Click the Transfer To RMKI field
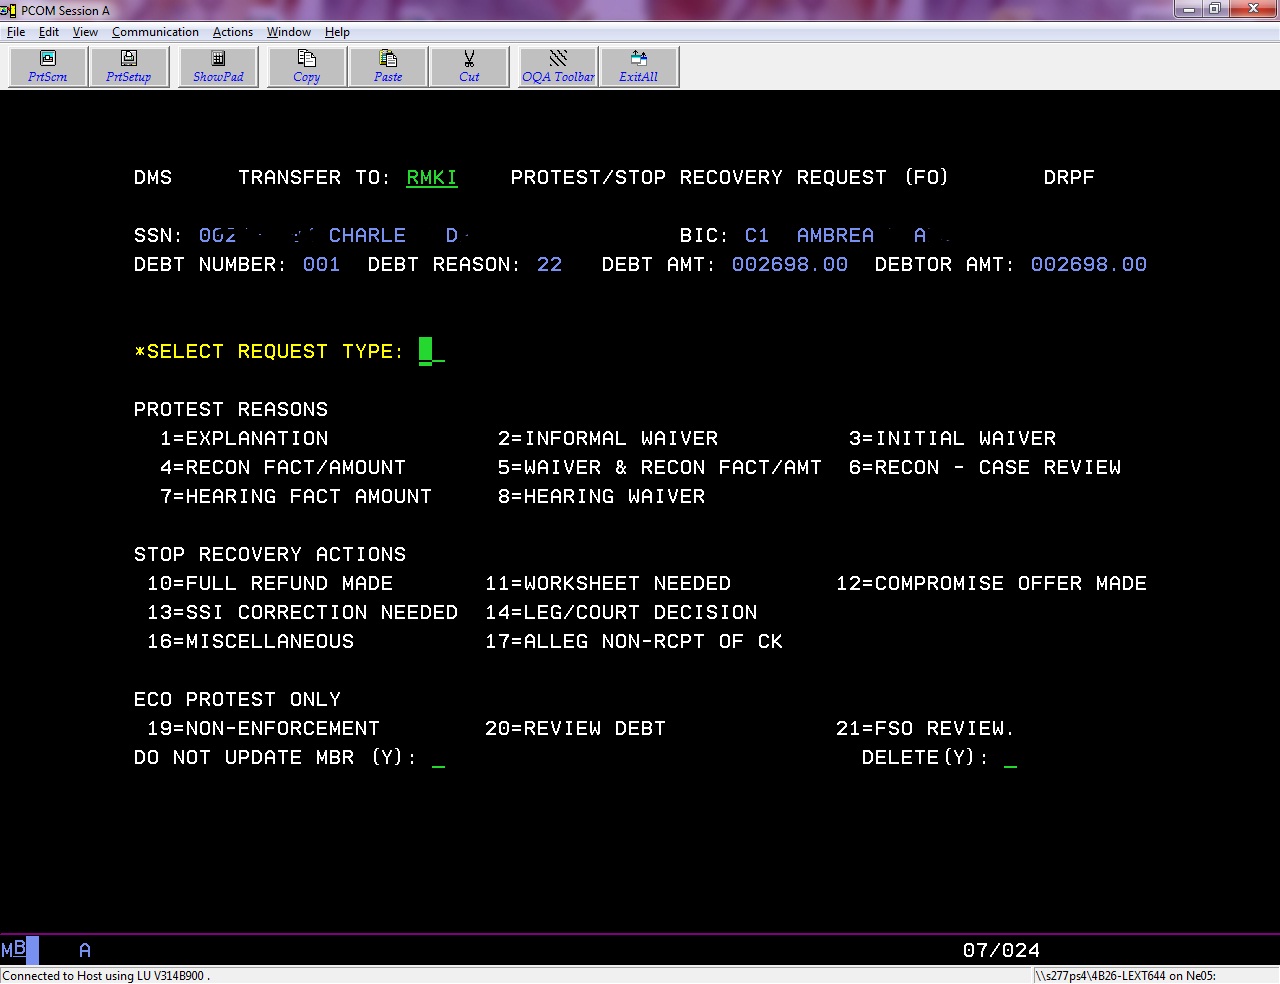 431,178
